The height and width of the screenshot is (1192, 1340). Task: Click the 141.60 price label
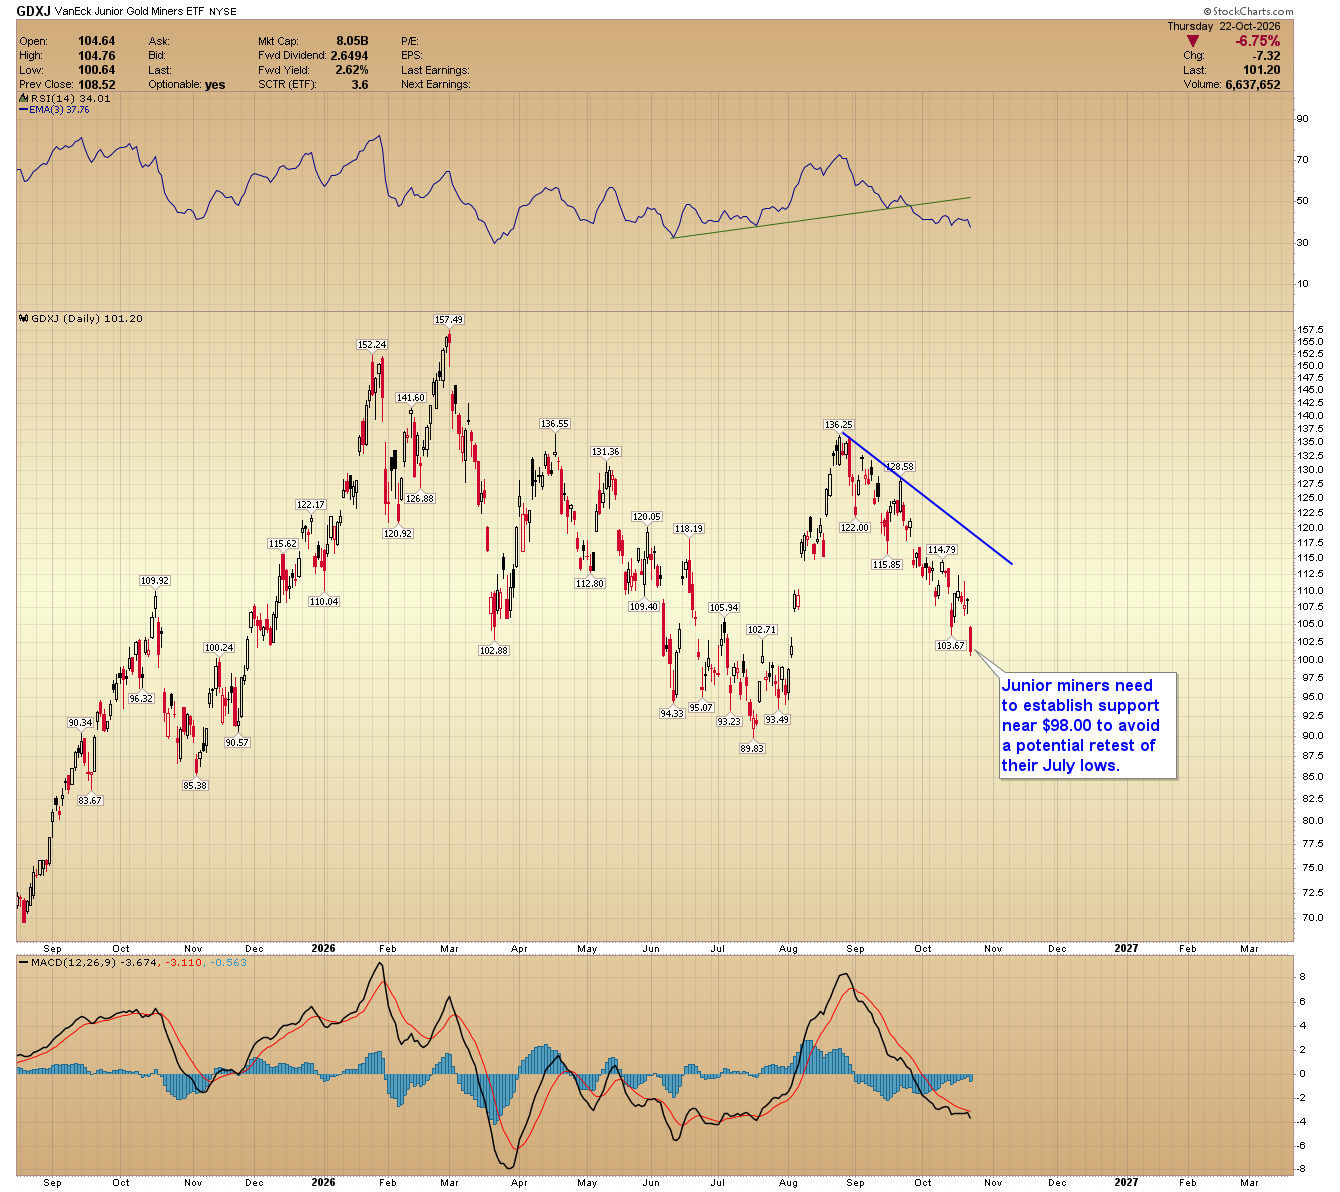[411, 398]
